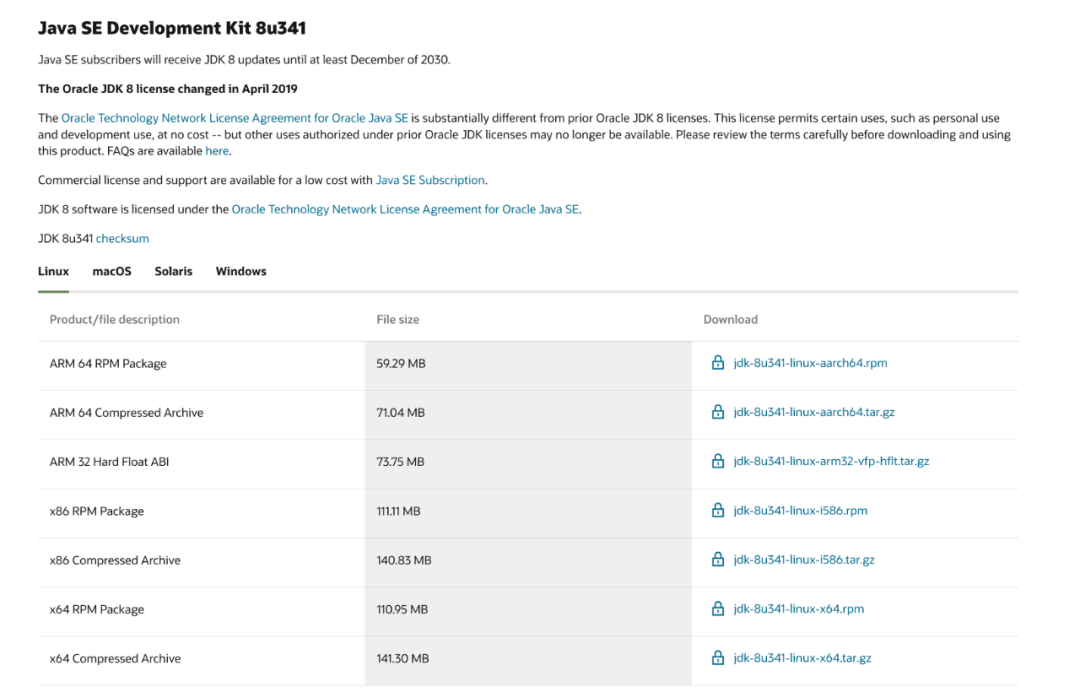Click the 'x86 Compressed Archive' description
Image resolution: width=1080 pixels, height=698 pixels.
click(115, 560)
